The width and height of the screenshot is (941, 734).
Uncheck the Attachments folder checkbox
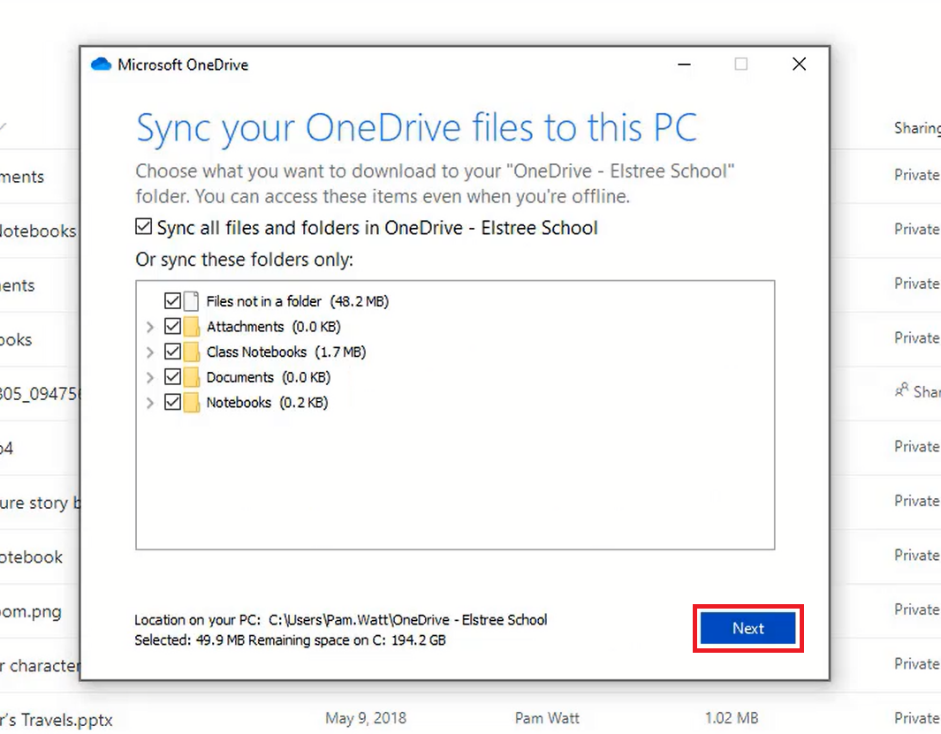[172, 326]
